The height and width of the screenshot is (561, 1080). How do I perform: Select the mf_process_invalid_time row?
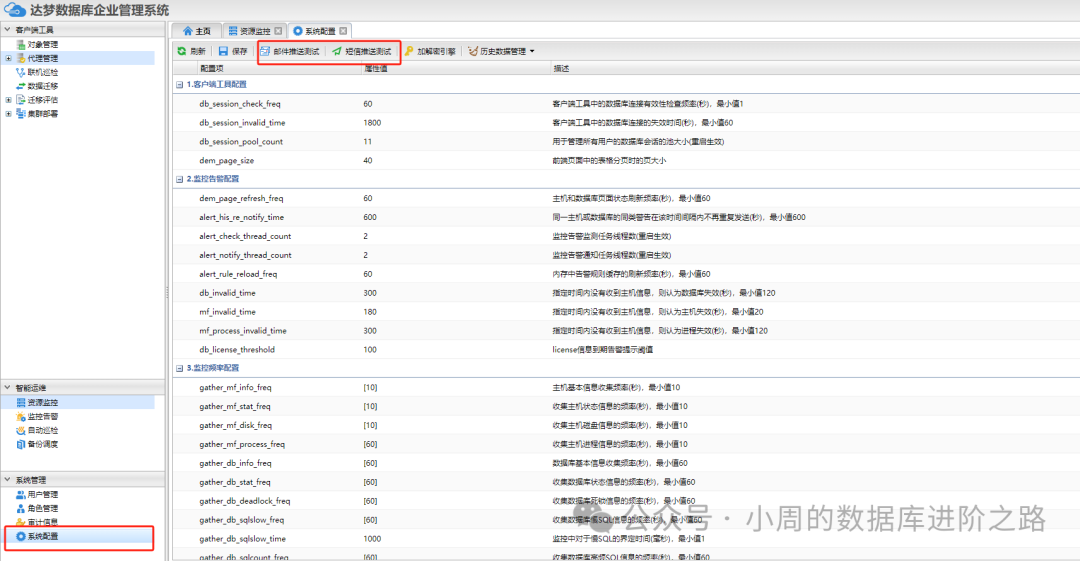(x=626, y=331)
